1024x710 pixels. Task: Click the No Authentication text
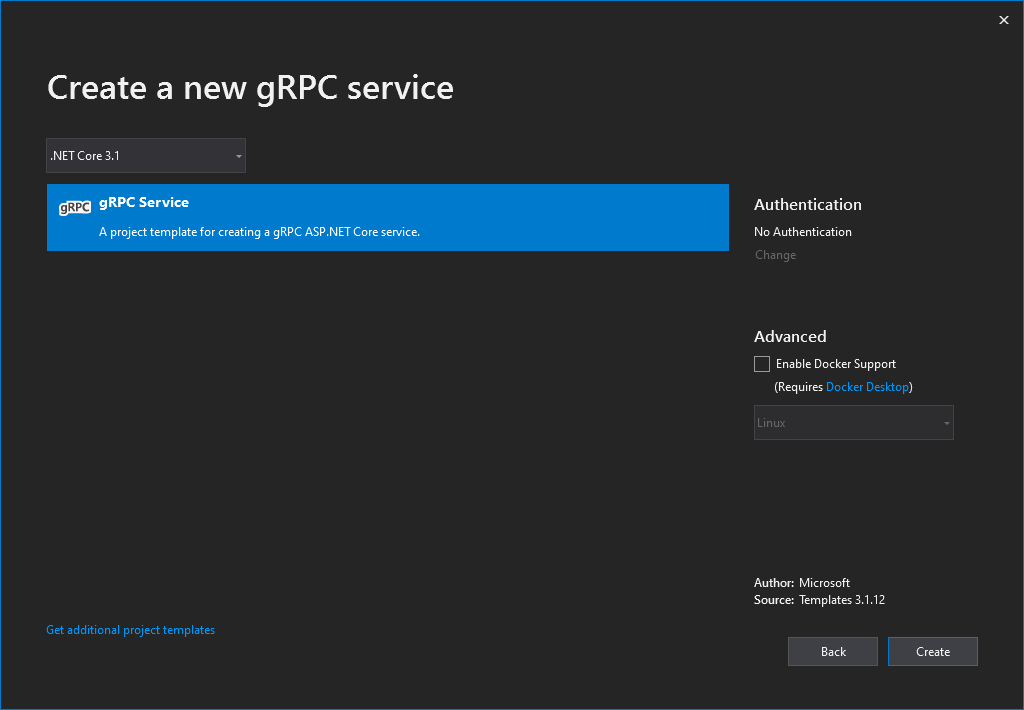(x=803, y=232)
